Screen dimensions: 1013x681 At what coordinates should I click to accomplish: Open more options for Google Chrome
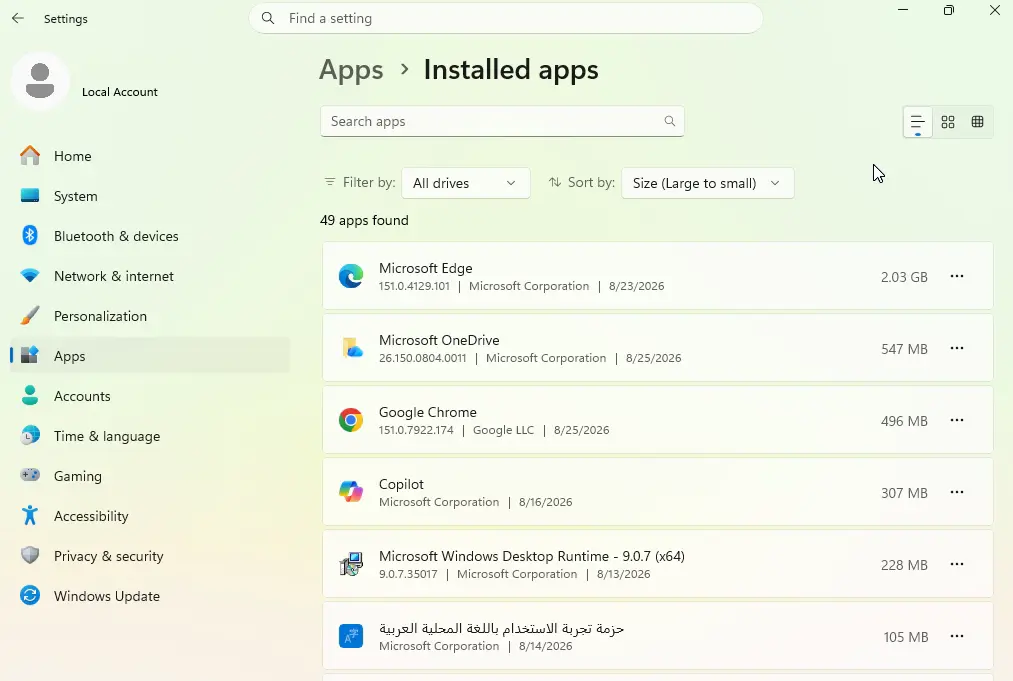point(957,421)
